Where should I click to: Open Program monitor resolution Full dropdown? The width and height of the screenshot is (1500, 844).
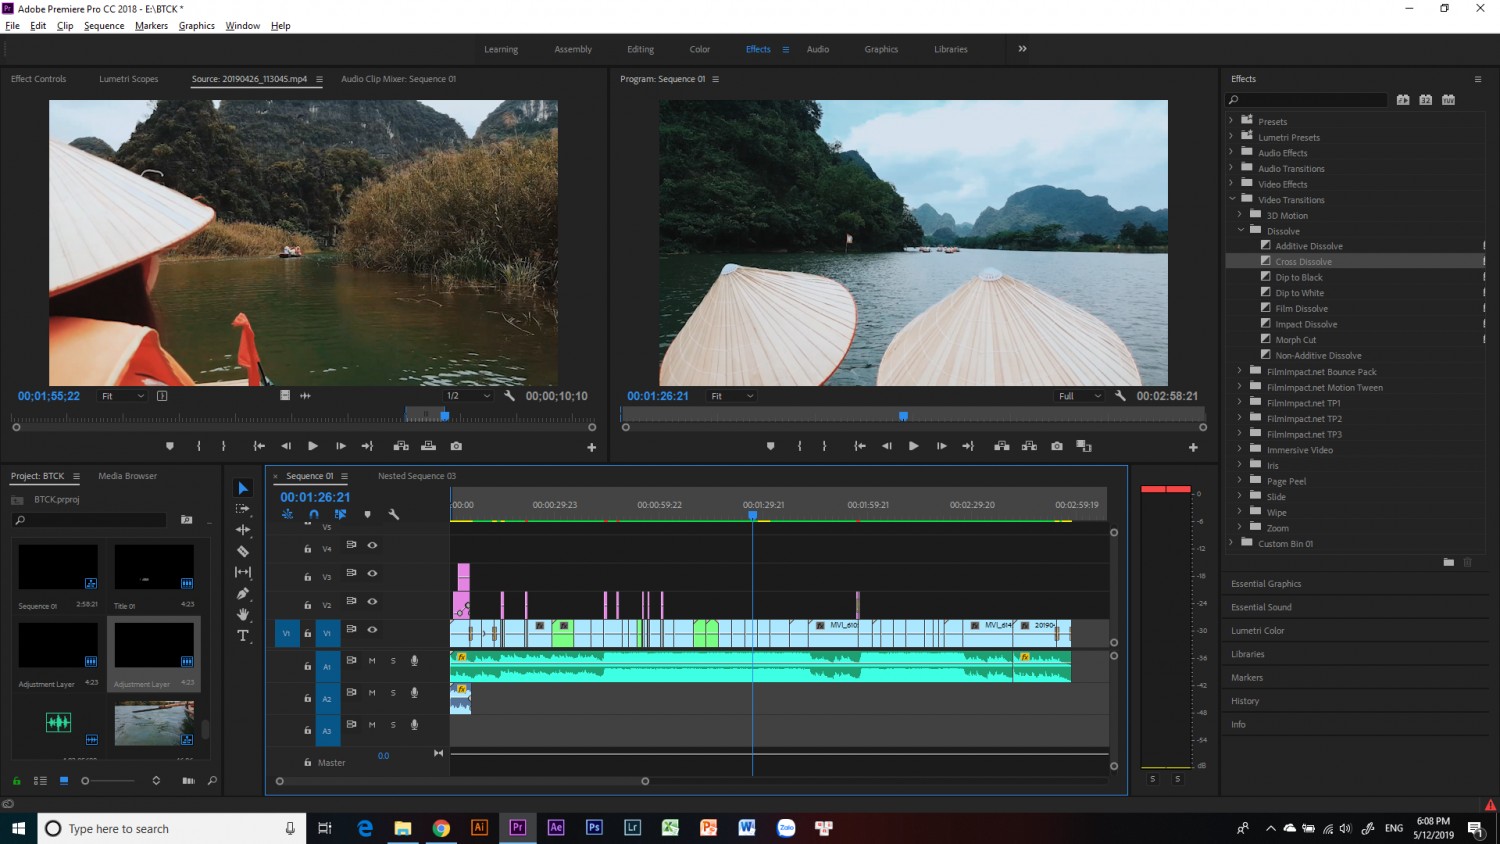(1080, 396)
